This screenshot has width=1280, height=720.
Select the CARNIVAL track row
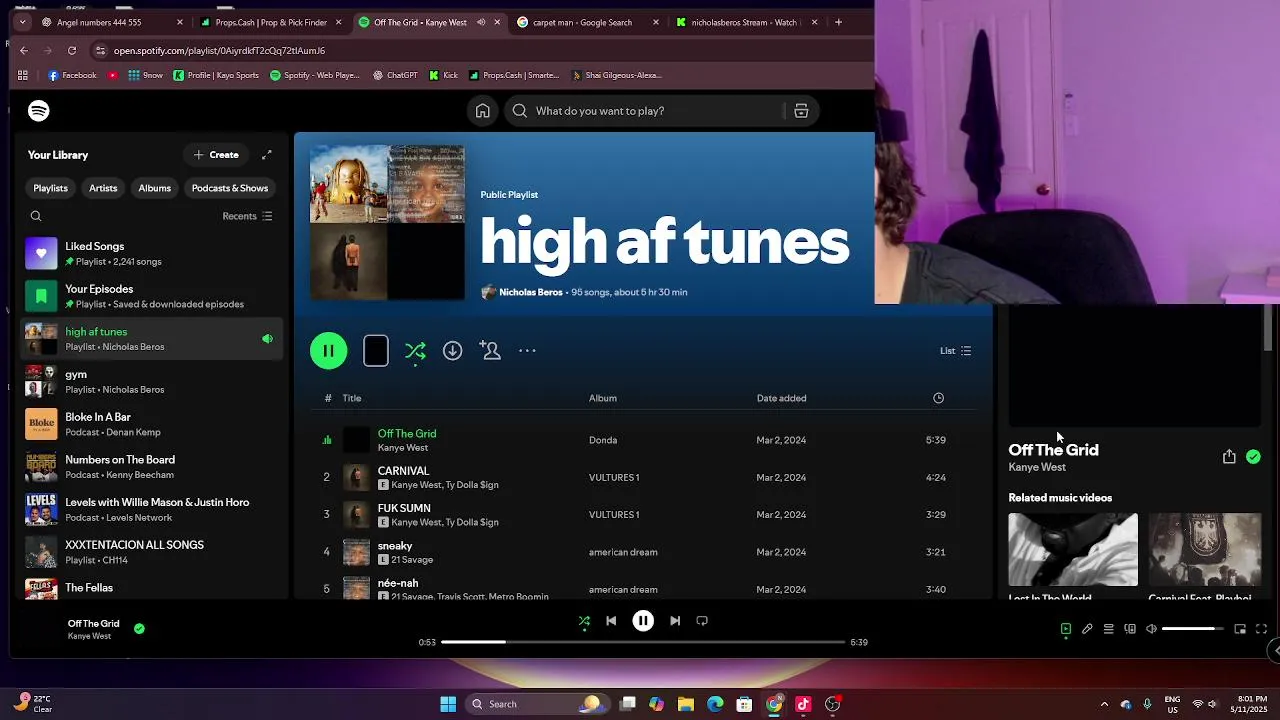tap(643, 477)
